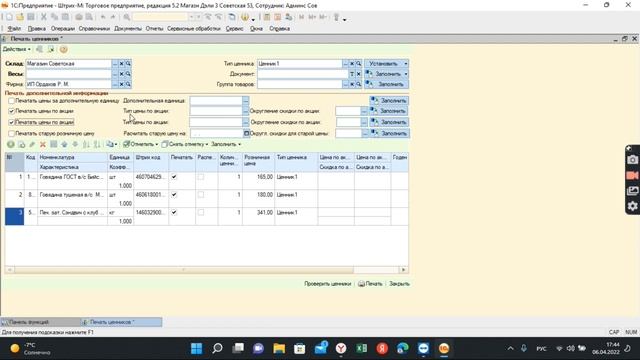640x360 pixels.
Task: Click the Проверить ценники button
Action: click(x=327, y=284)
